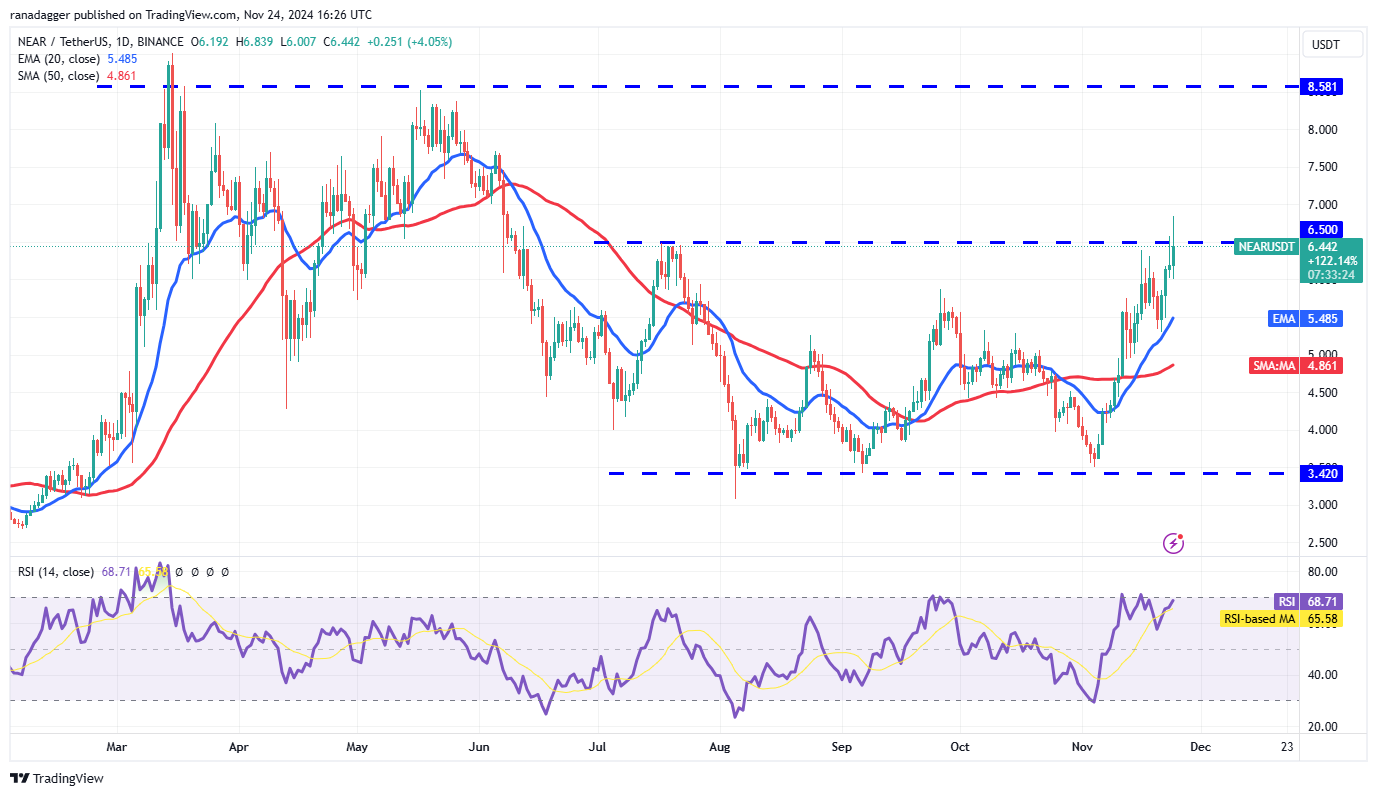
Task: Select the RSI (14, close) indicator legend
Action: pyautogui.click(x=56, y=572)
